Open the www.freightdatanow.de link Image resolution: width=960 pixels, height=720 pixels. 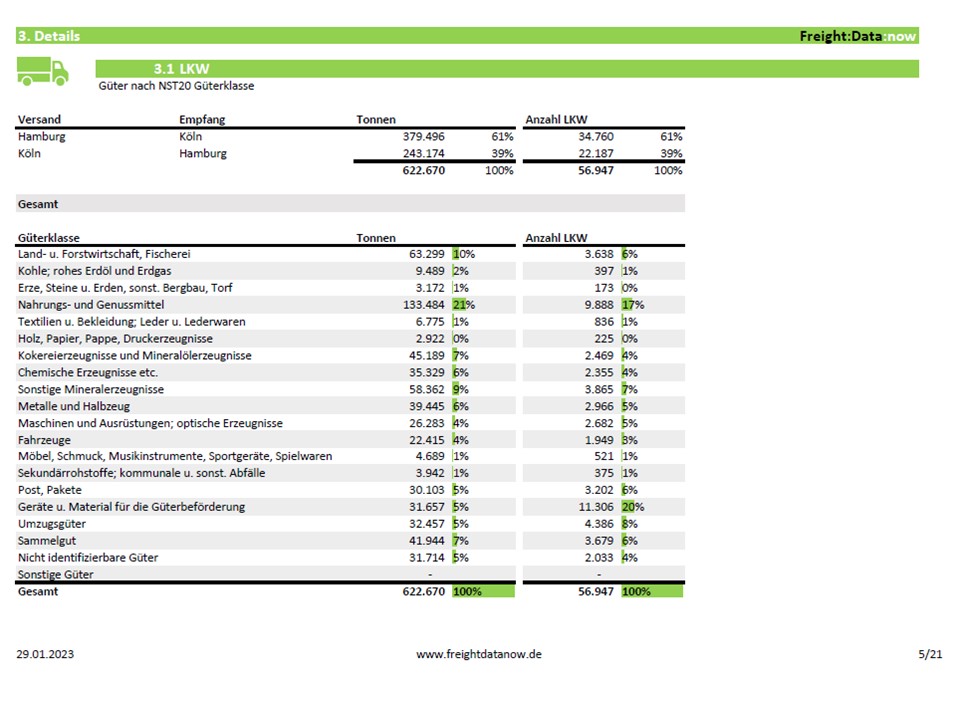click(x=479, y=654)
